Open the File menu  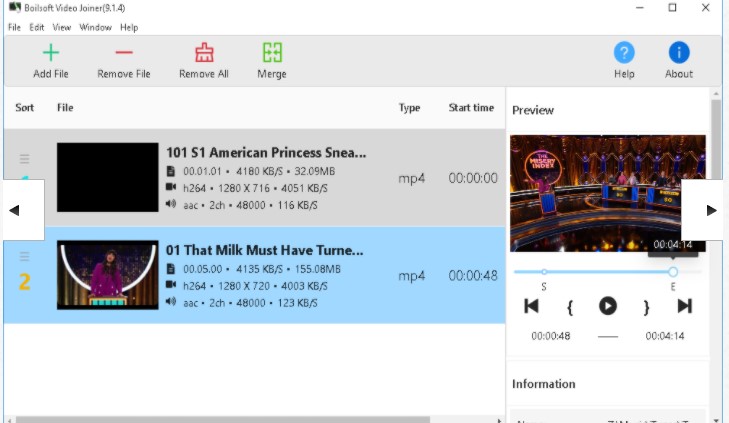[x=14, y=27]
